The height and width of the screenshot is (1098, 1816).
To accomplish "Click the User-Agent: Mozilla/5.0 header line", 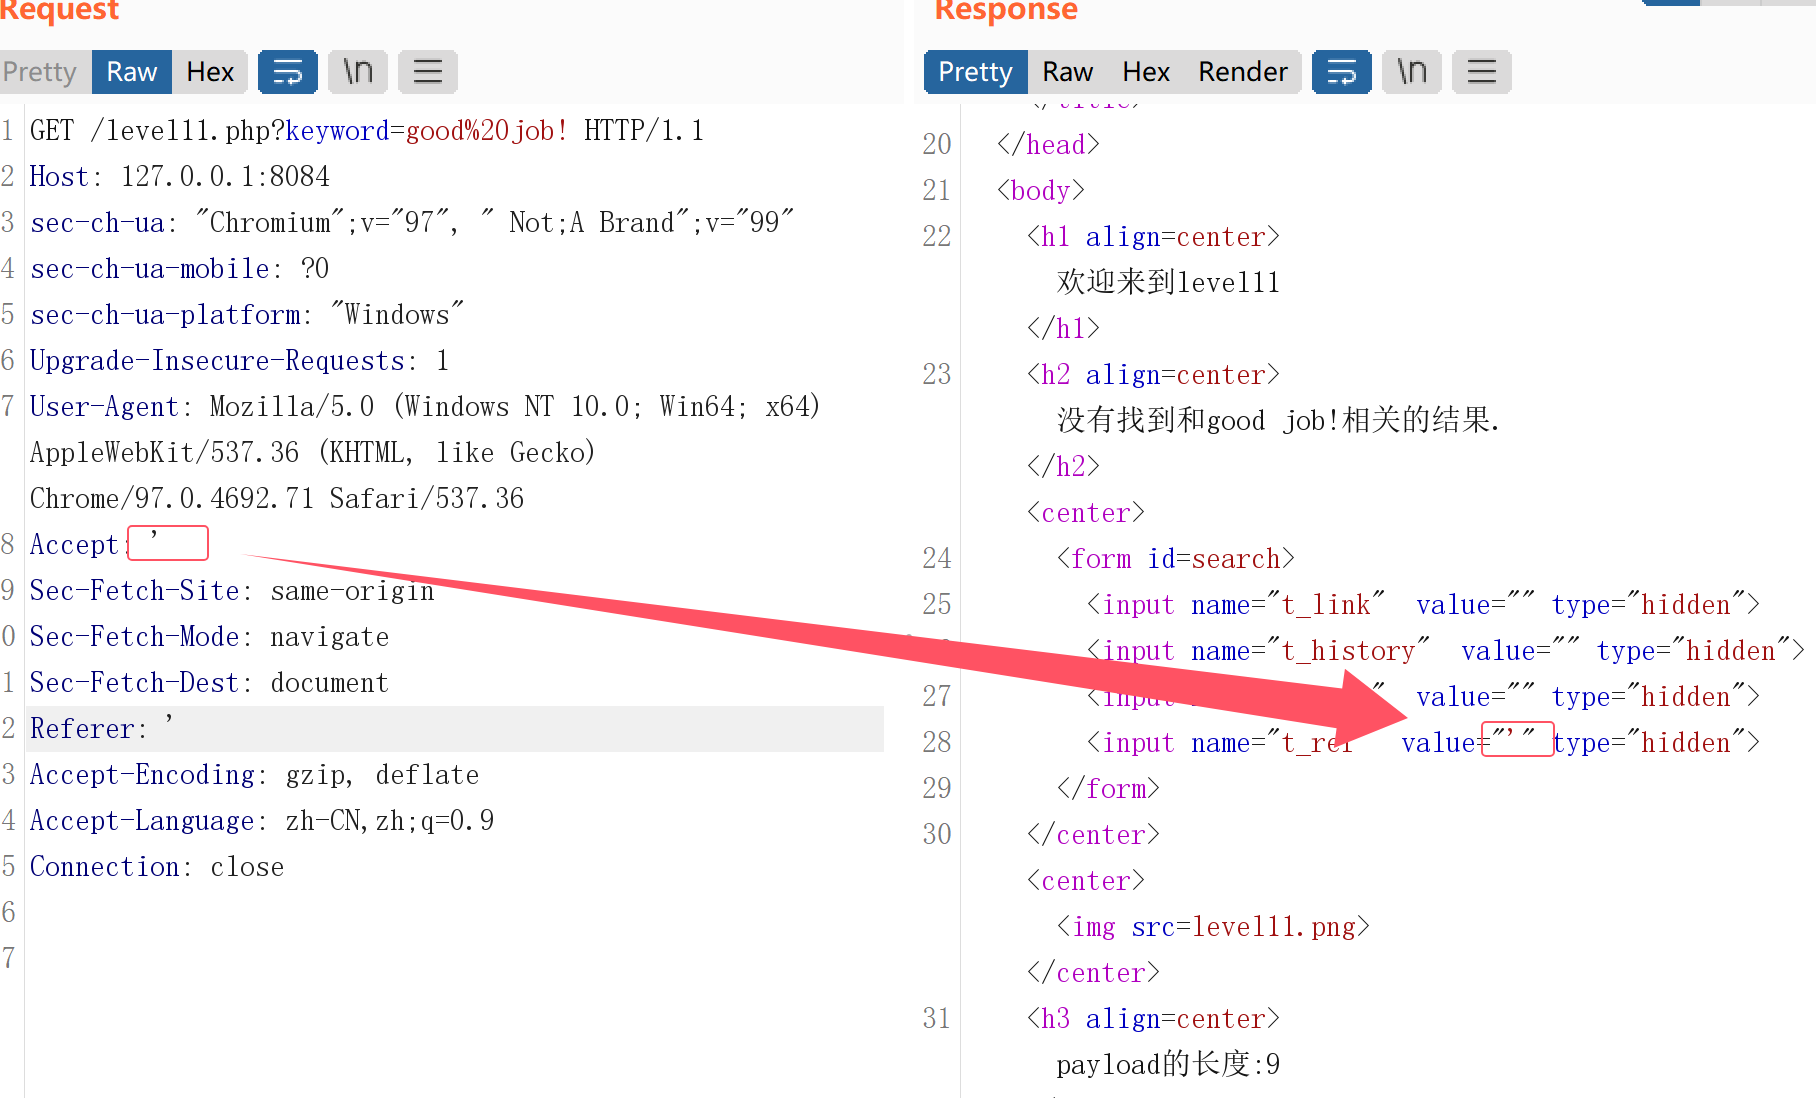I will pyautogui.click(x=425, y=407).
